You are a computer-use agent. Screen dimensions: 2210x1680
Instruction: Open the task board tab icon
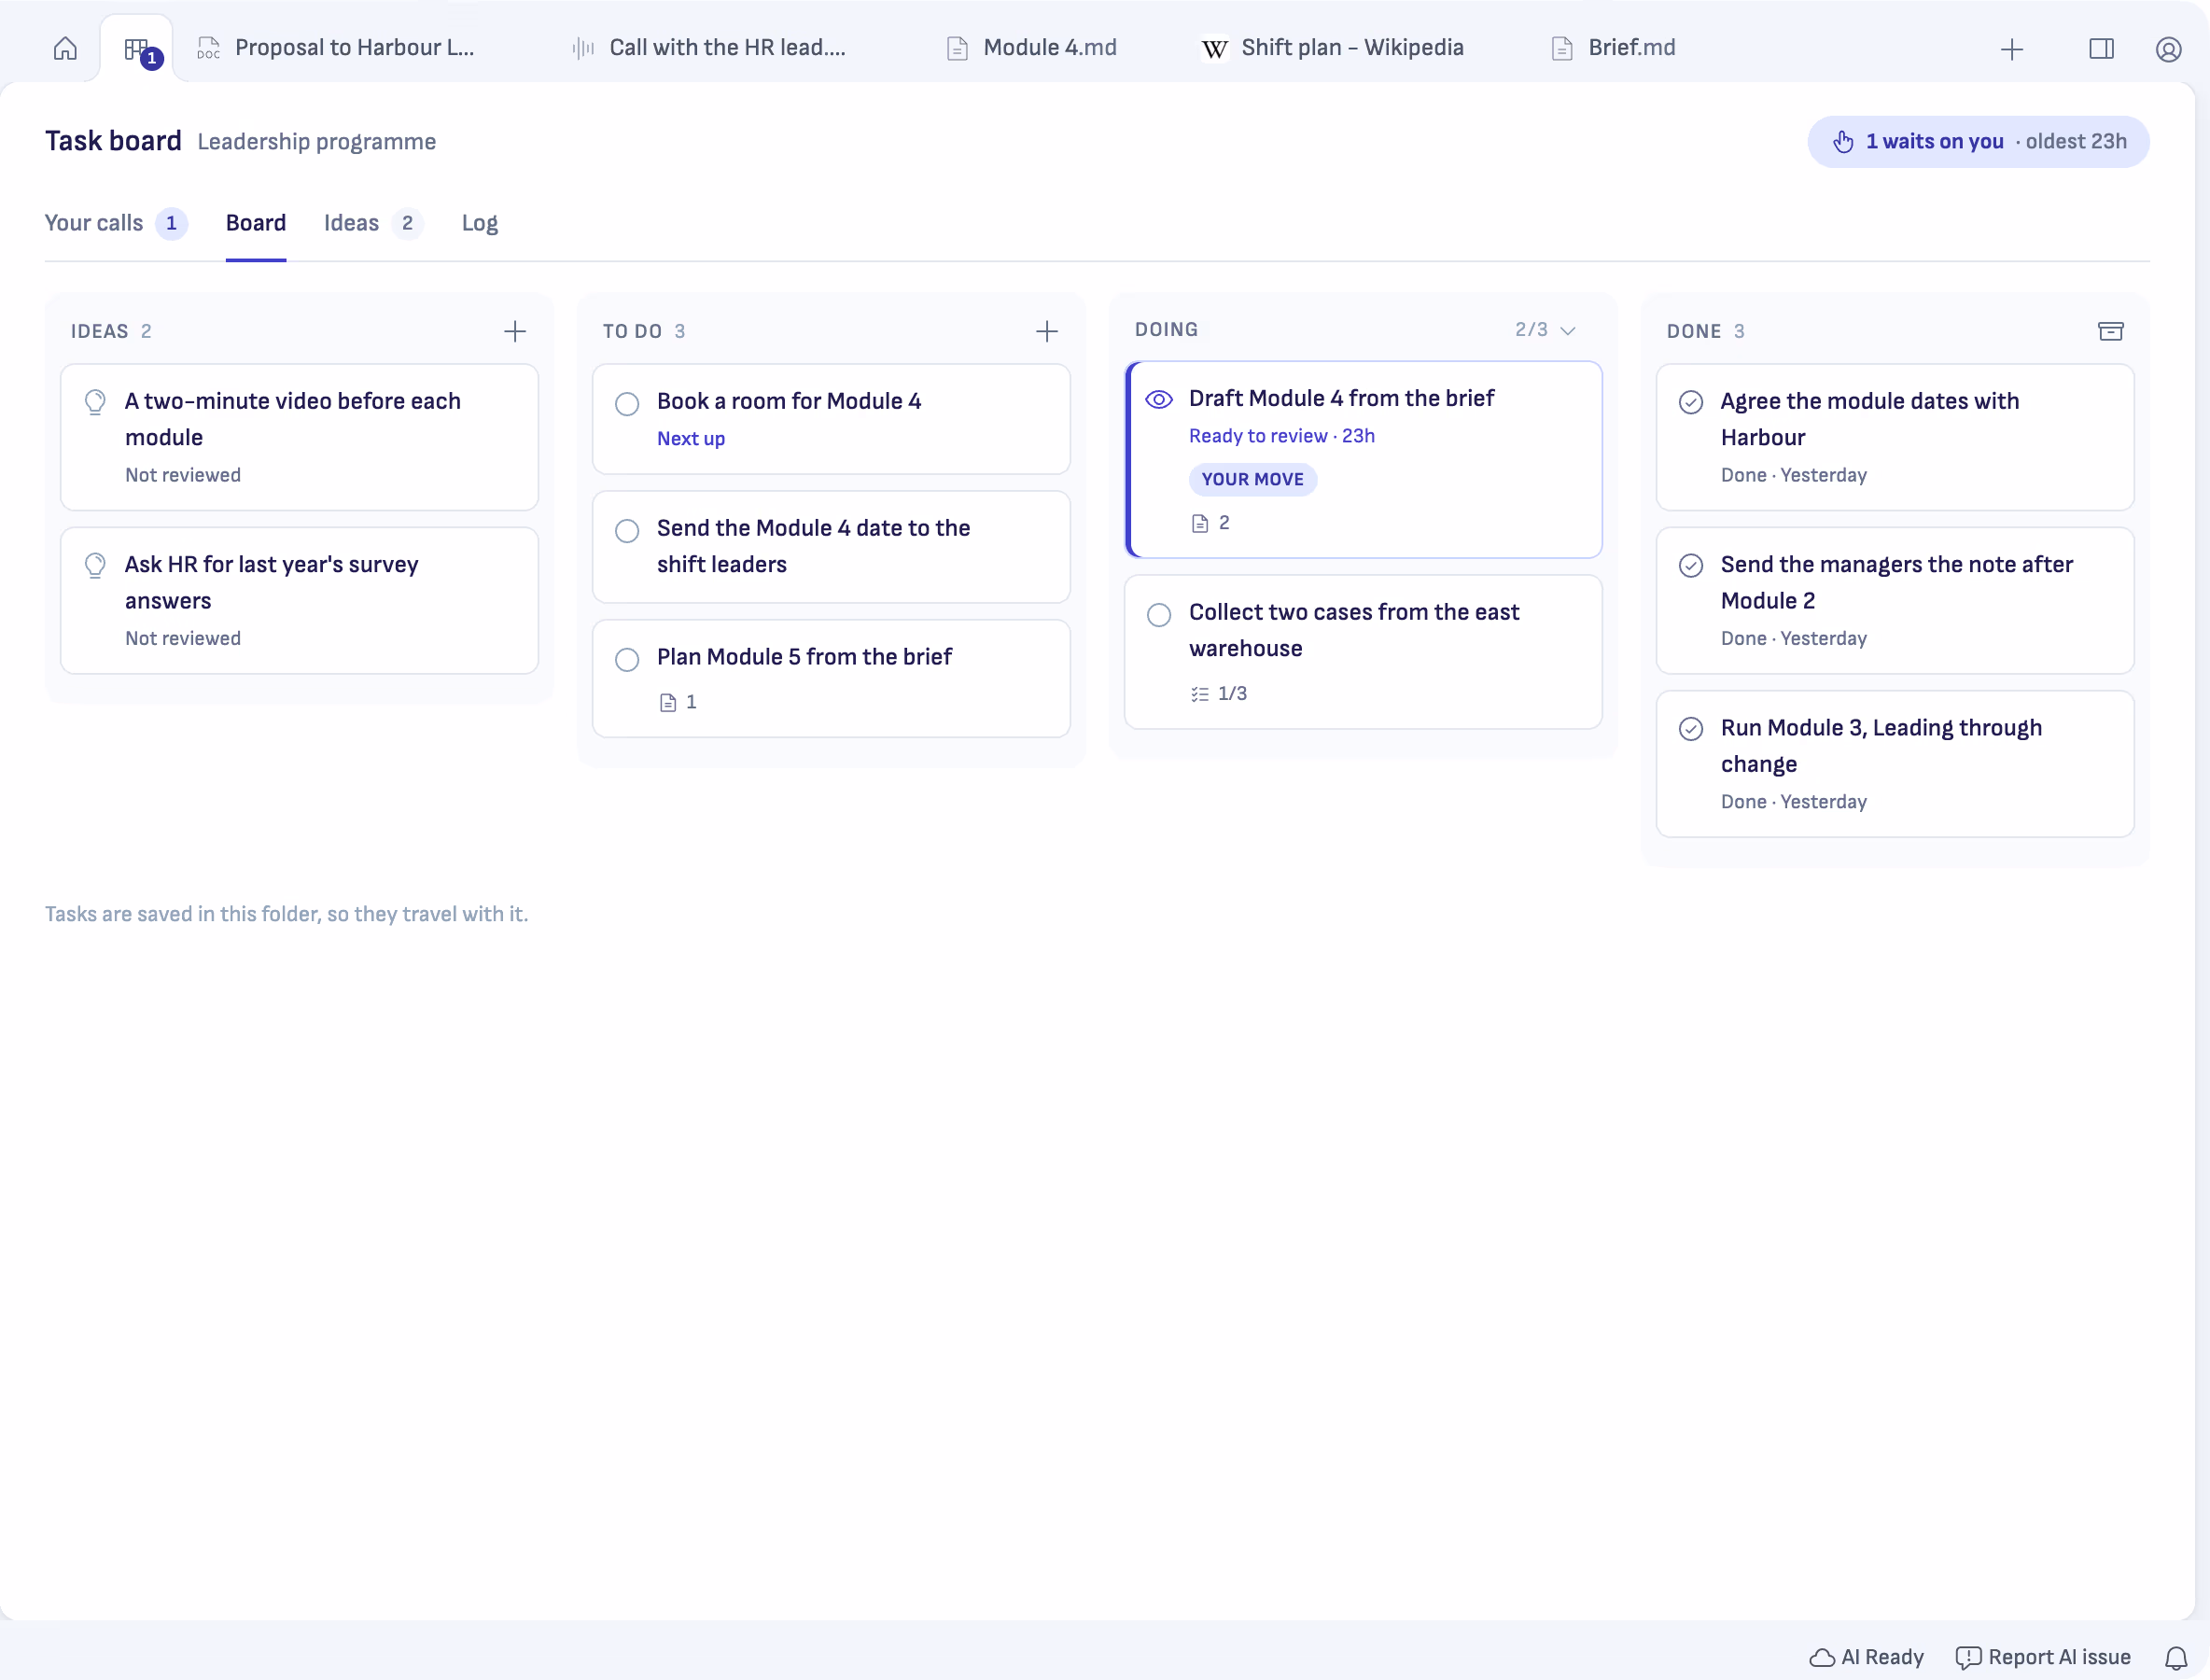(x=137, y=48)
